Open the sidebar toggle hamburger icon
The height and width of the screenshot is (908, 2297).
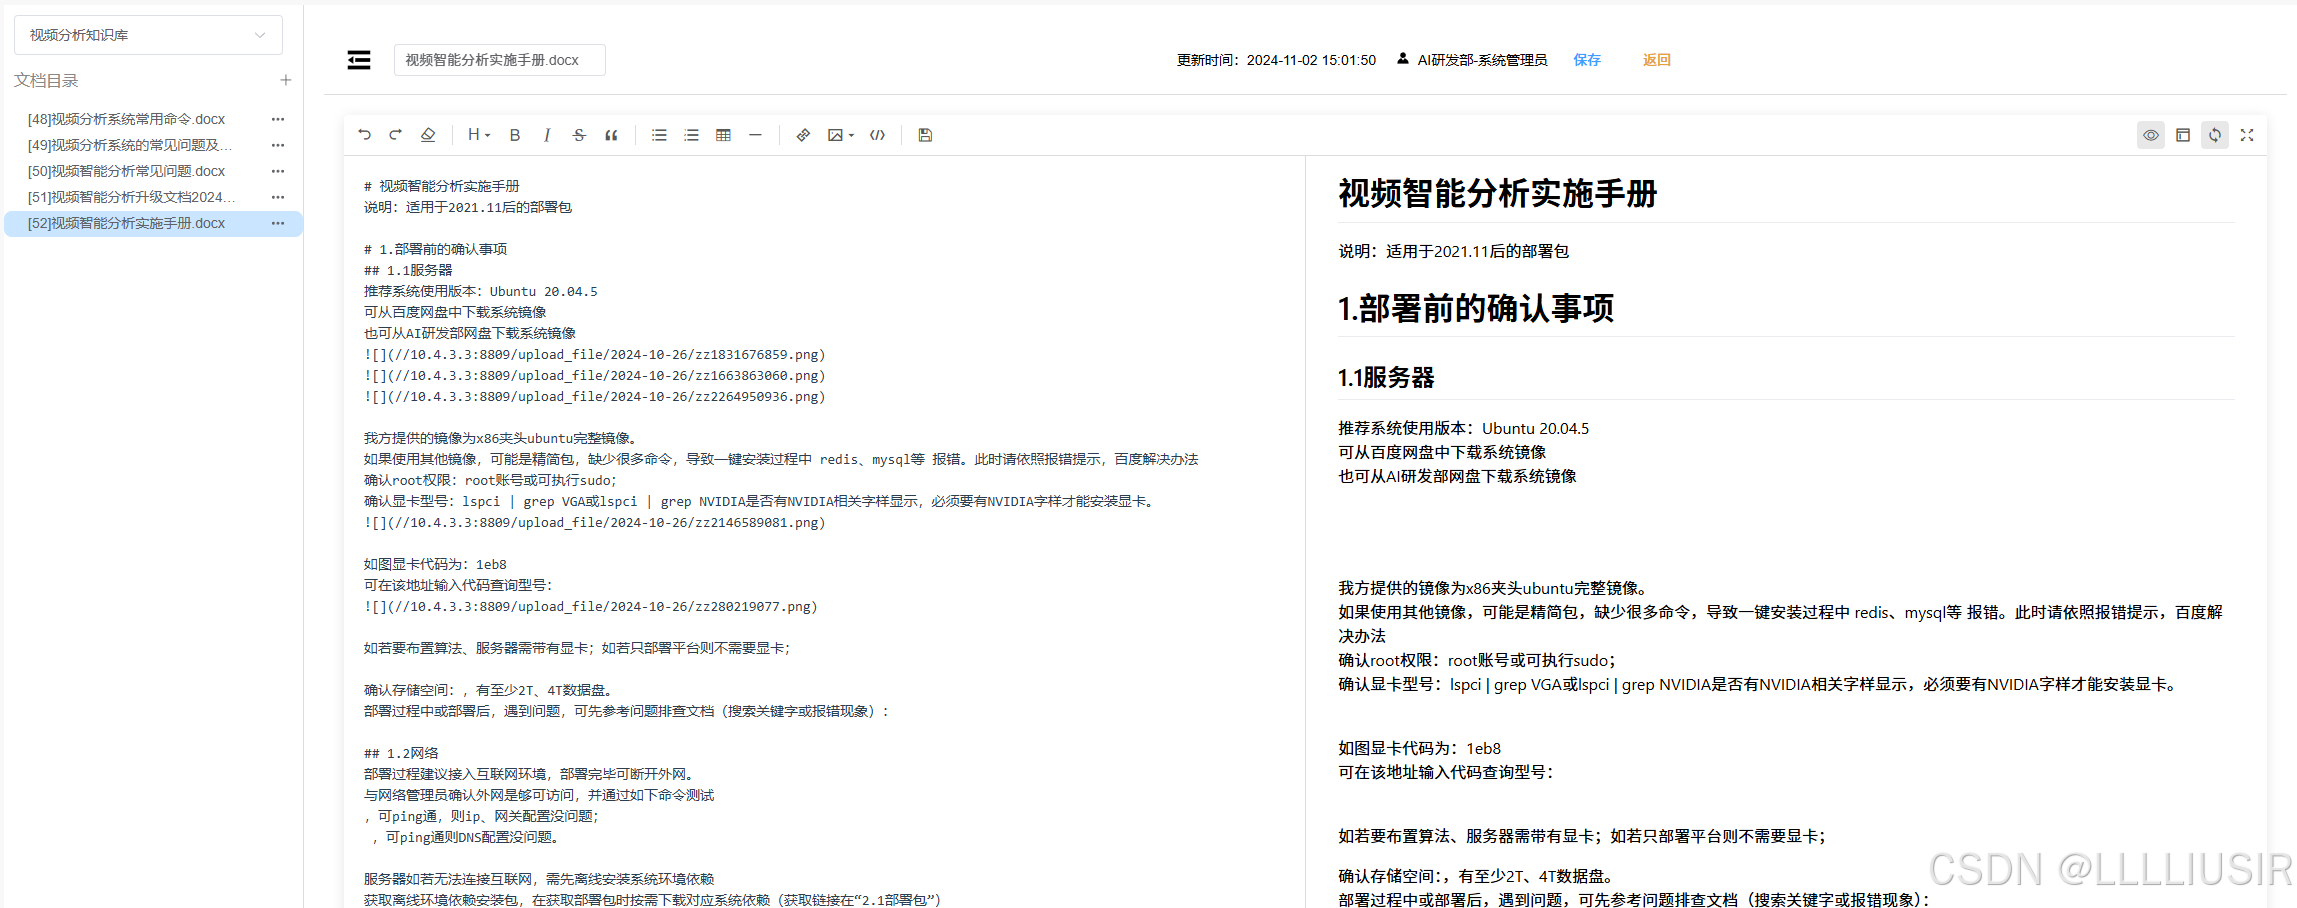(x=359, y=60)
